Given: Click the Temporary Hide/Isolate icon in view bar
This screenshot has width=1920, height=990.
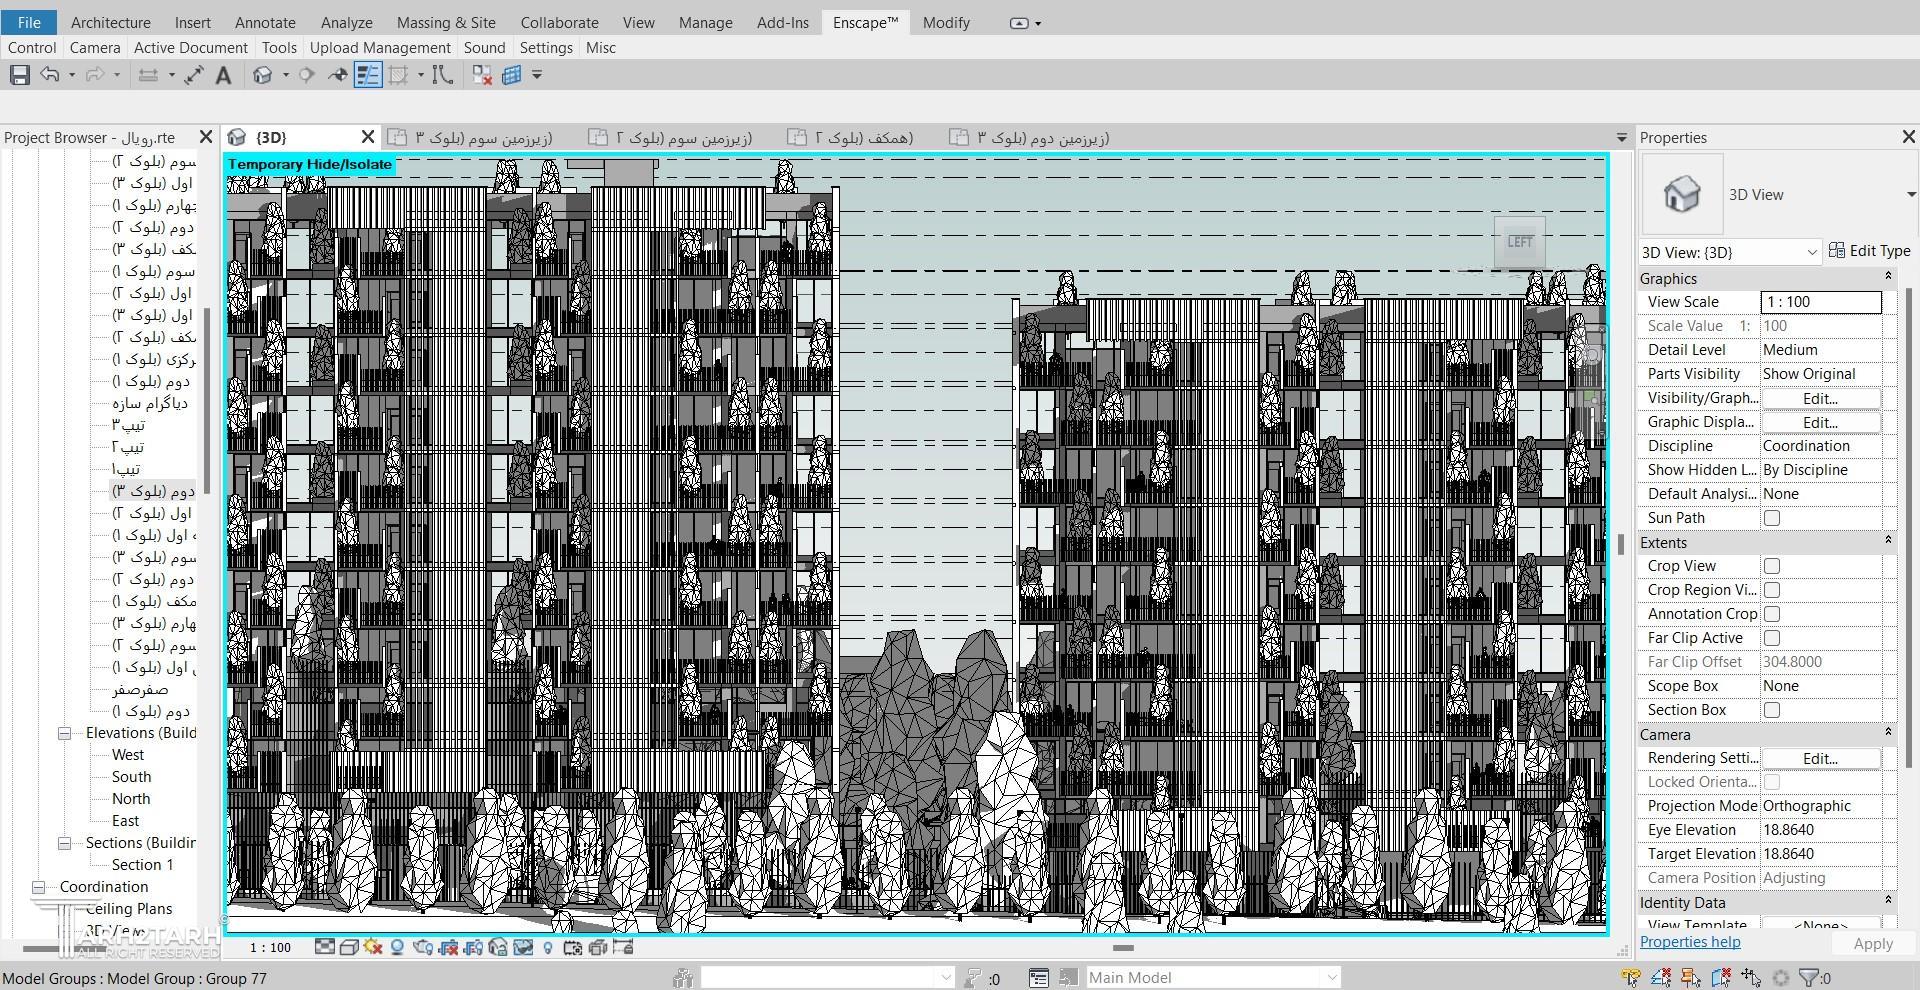Looking at the screenshot, I should pos(522,947).
